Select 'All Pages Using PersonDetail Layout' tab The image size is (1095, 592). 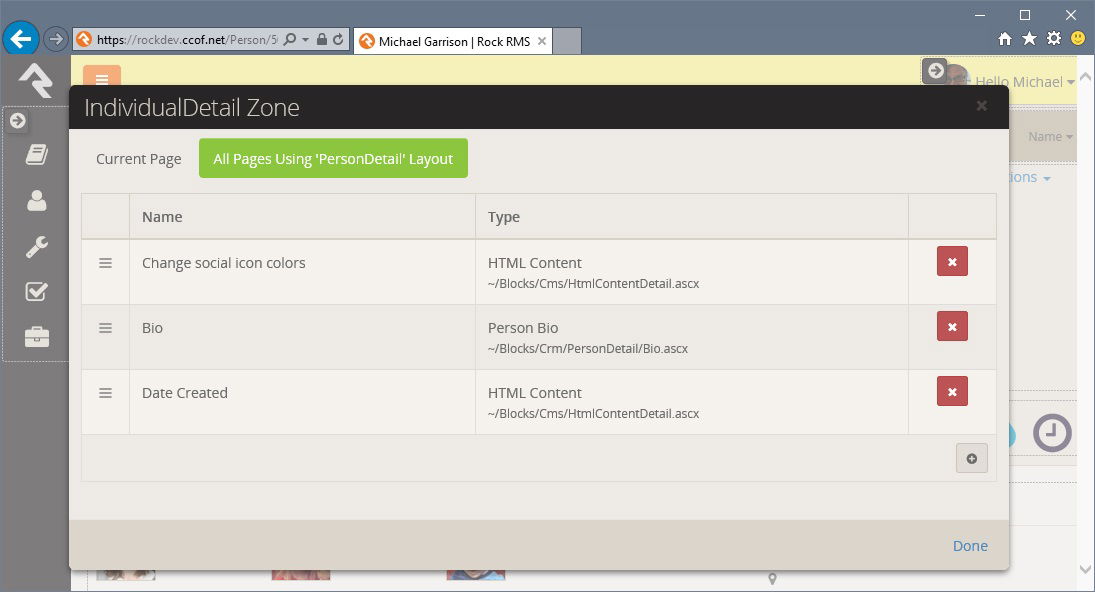[333, 159]
